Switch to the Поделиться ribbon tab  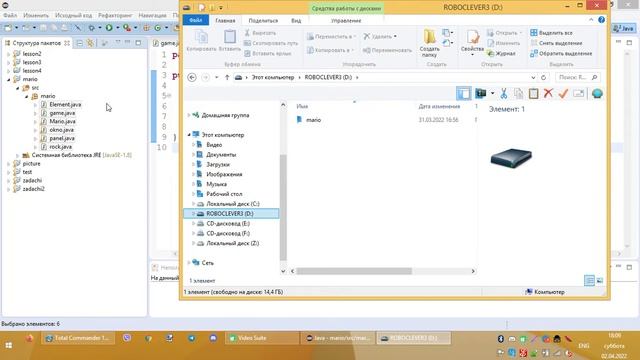click(263, 20)
